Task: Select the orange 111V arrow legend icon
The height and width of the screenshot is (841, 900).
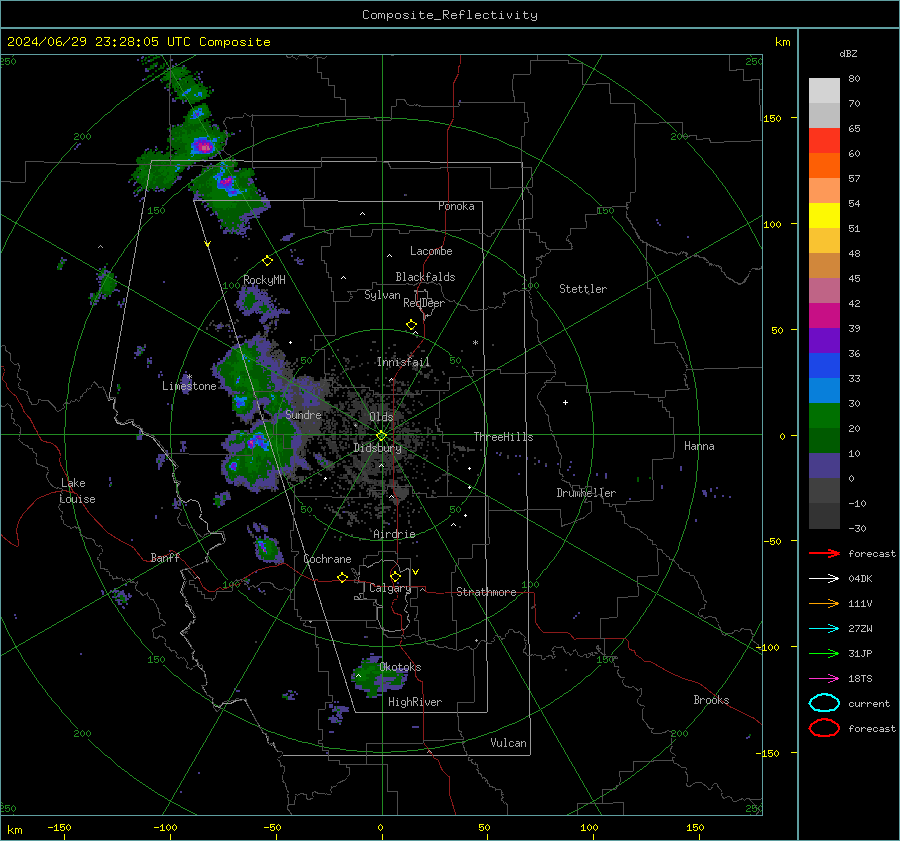Action: coord(824,603)
